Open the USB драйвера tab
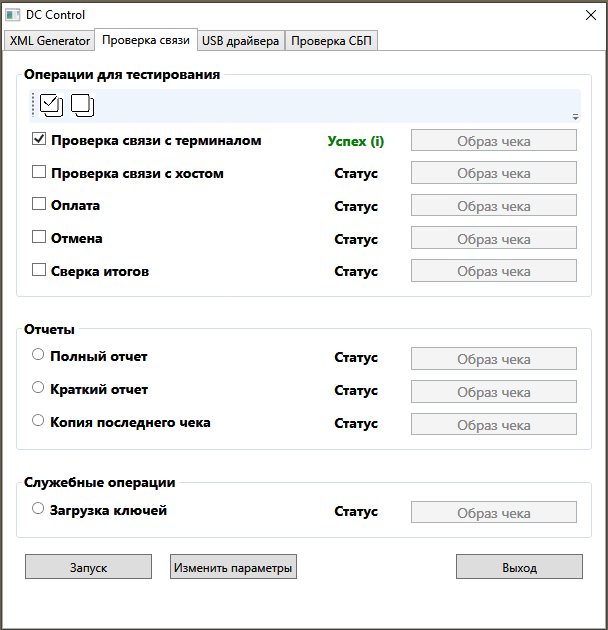Image resolution: width=608 pixels, height=630 pixels. coord(241,41)
